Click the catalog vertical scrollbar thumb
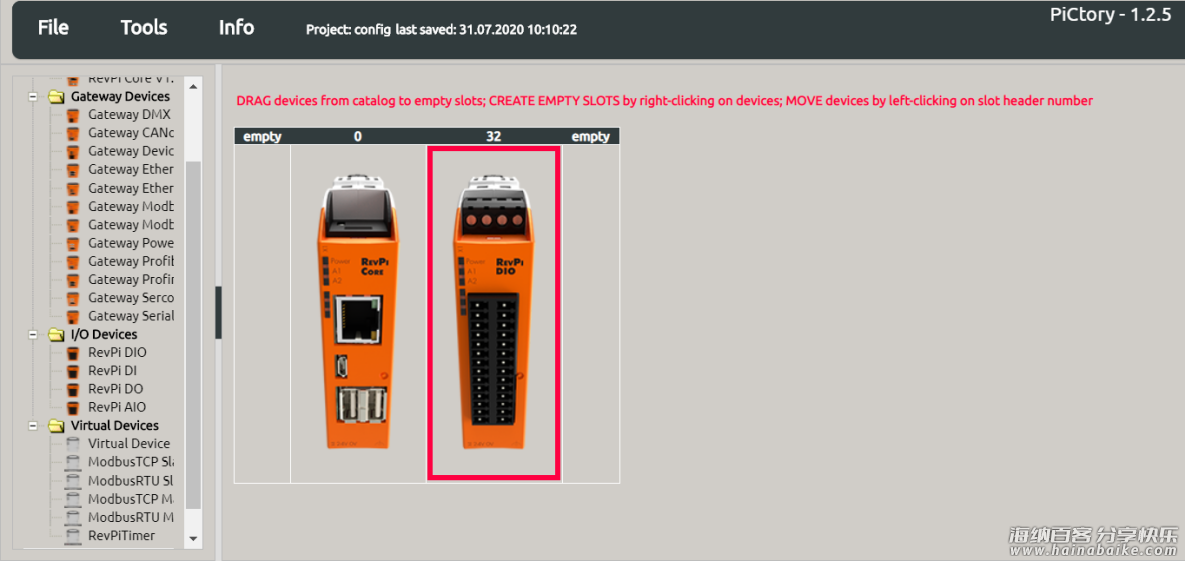Image resolution: width=1185 pixels, height=561 pixels. 193,334
